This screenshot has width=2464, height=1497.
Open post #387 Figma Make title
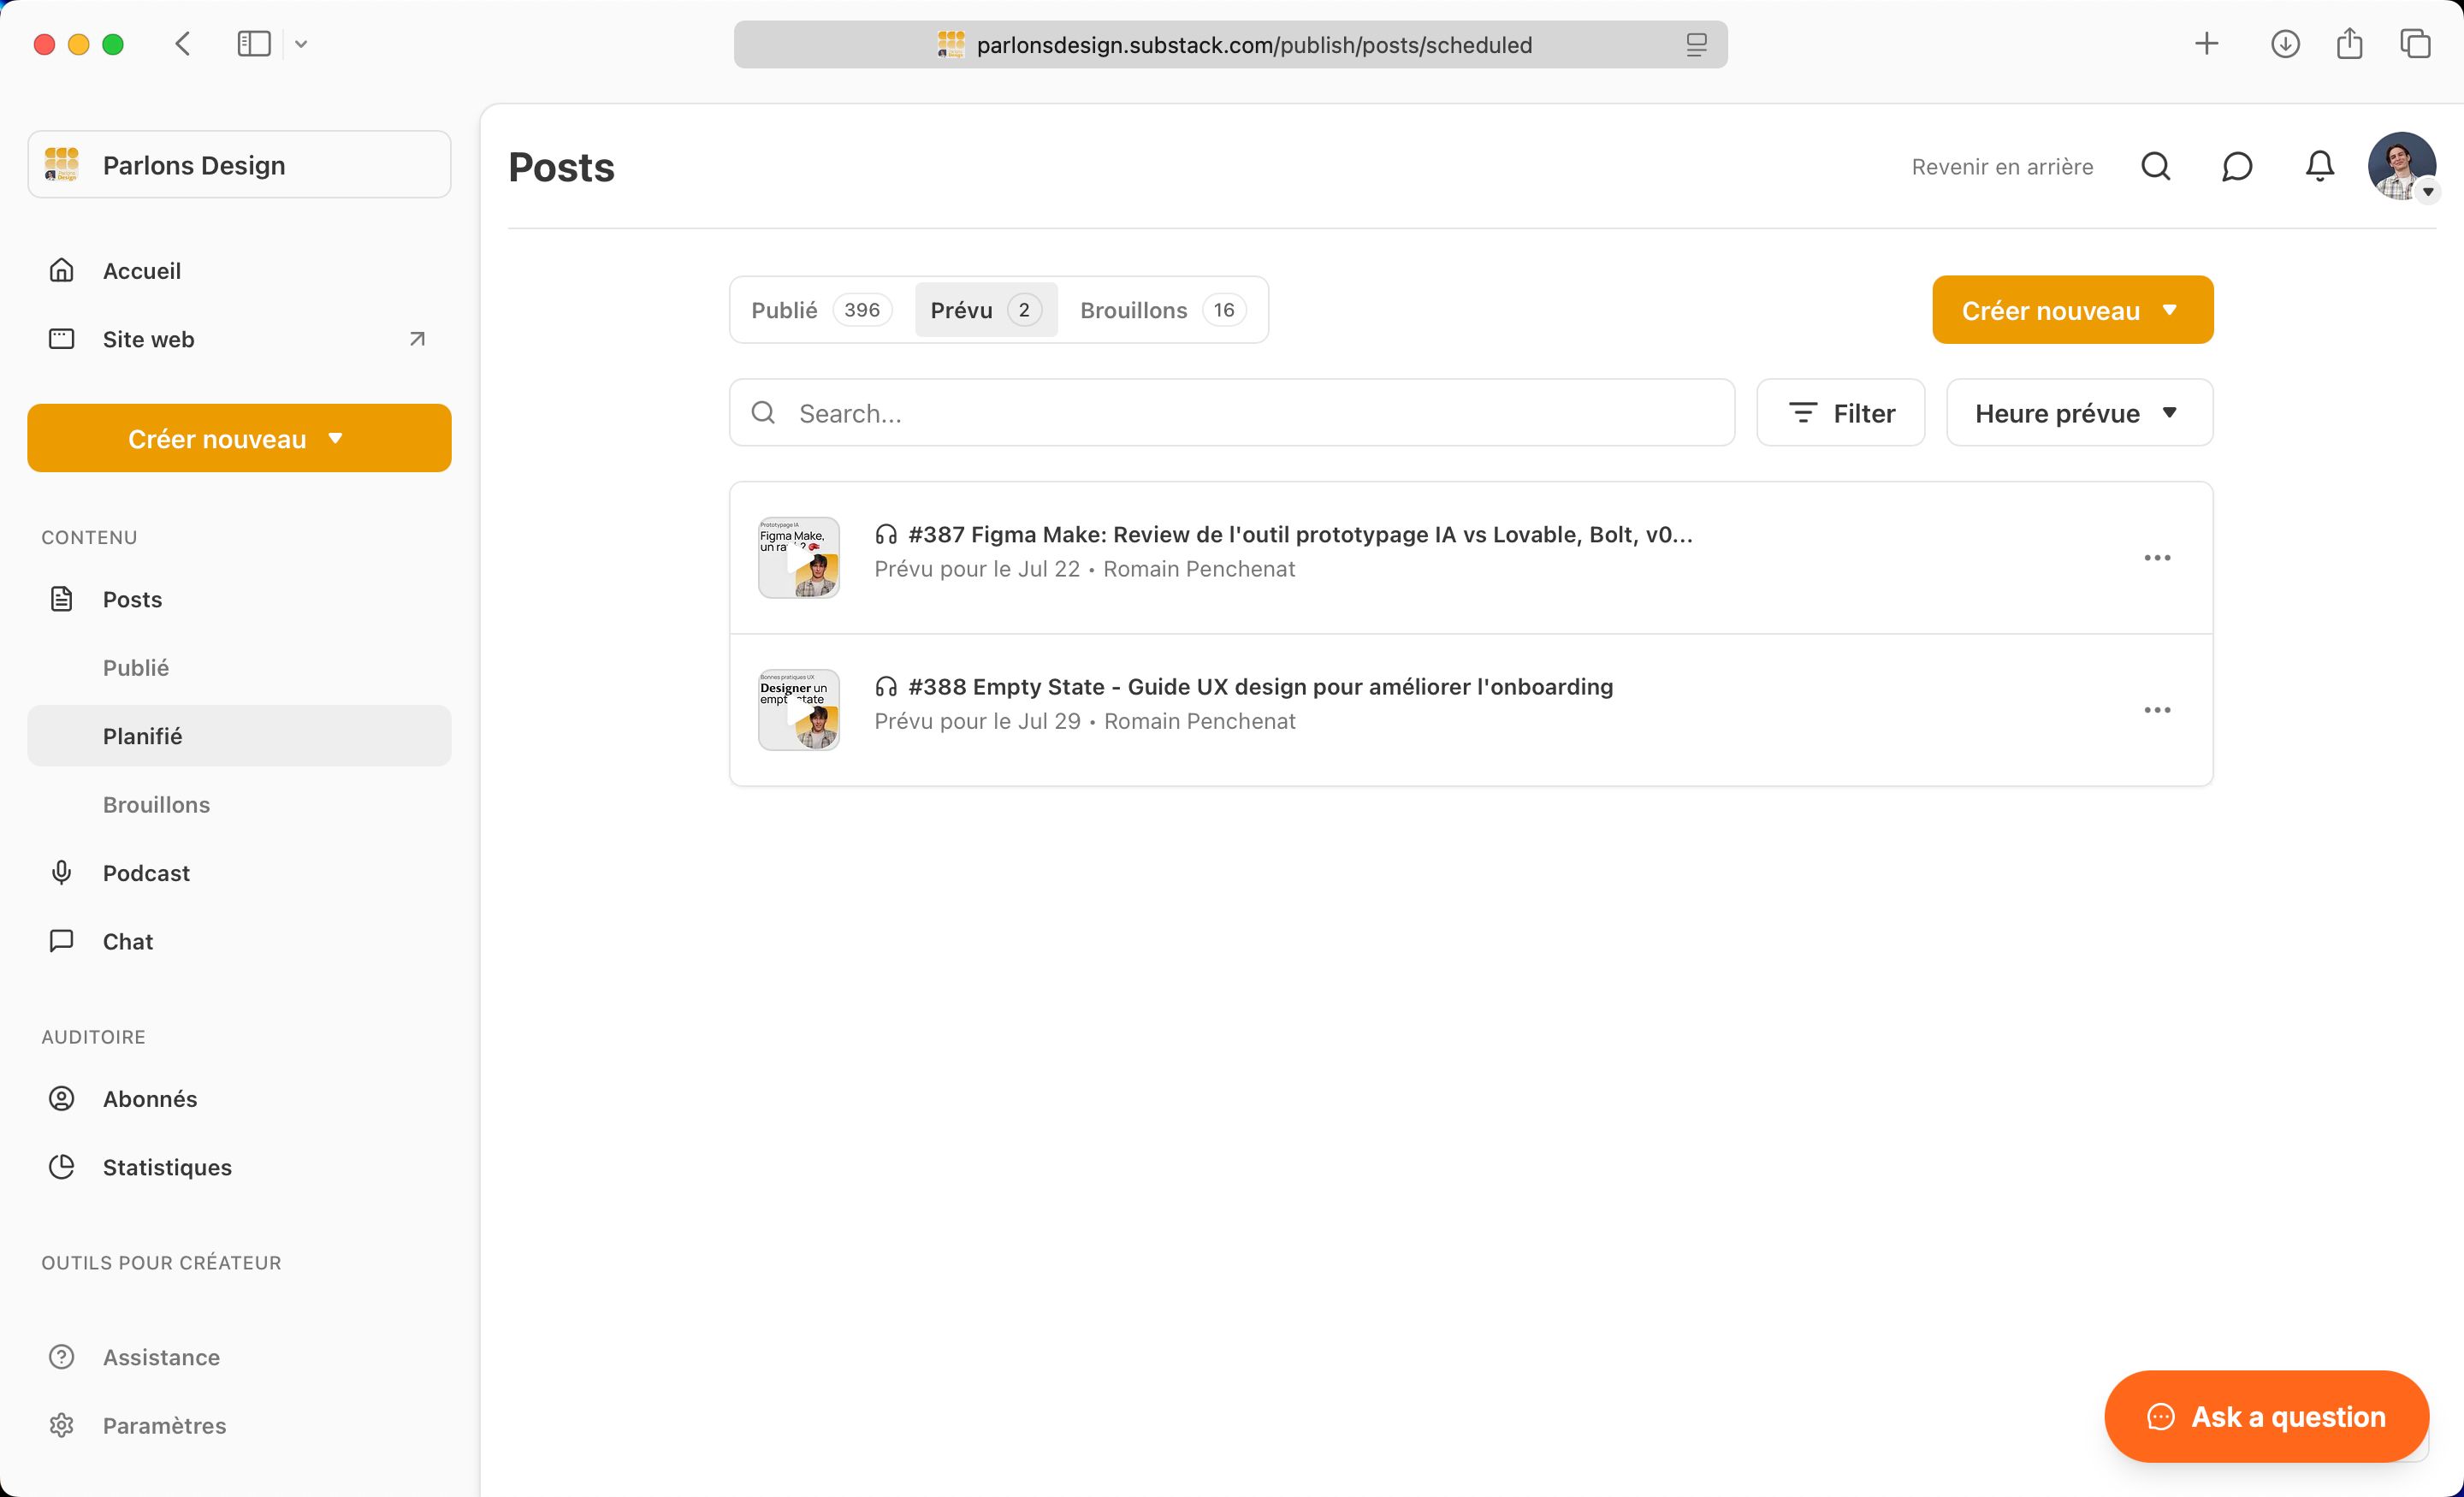1300,535
